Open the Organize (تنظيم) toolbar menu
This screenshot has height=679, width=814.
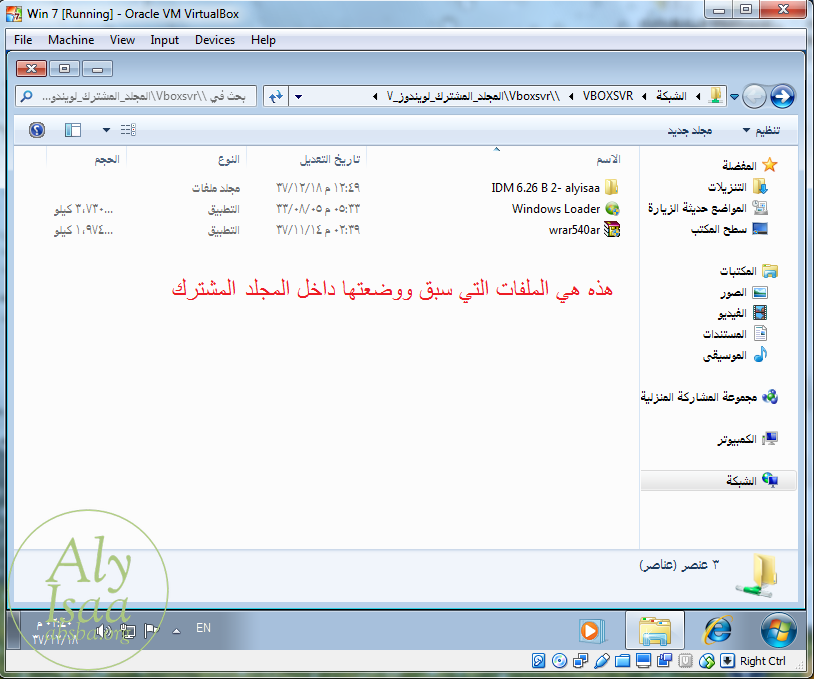point(761,130)
